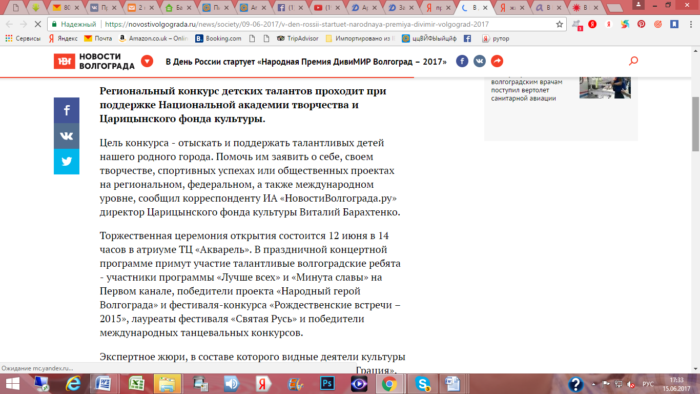Open File Explorer from taskbar

(x=167, y=384)
